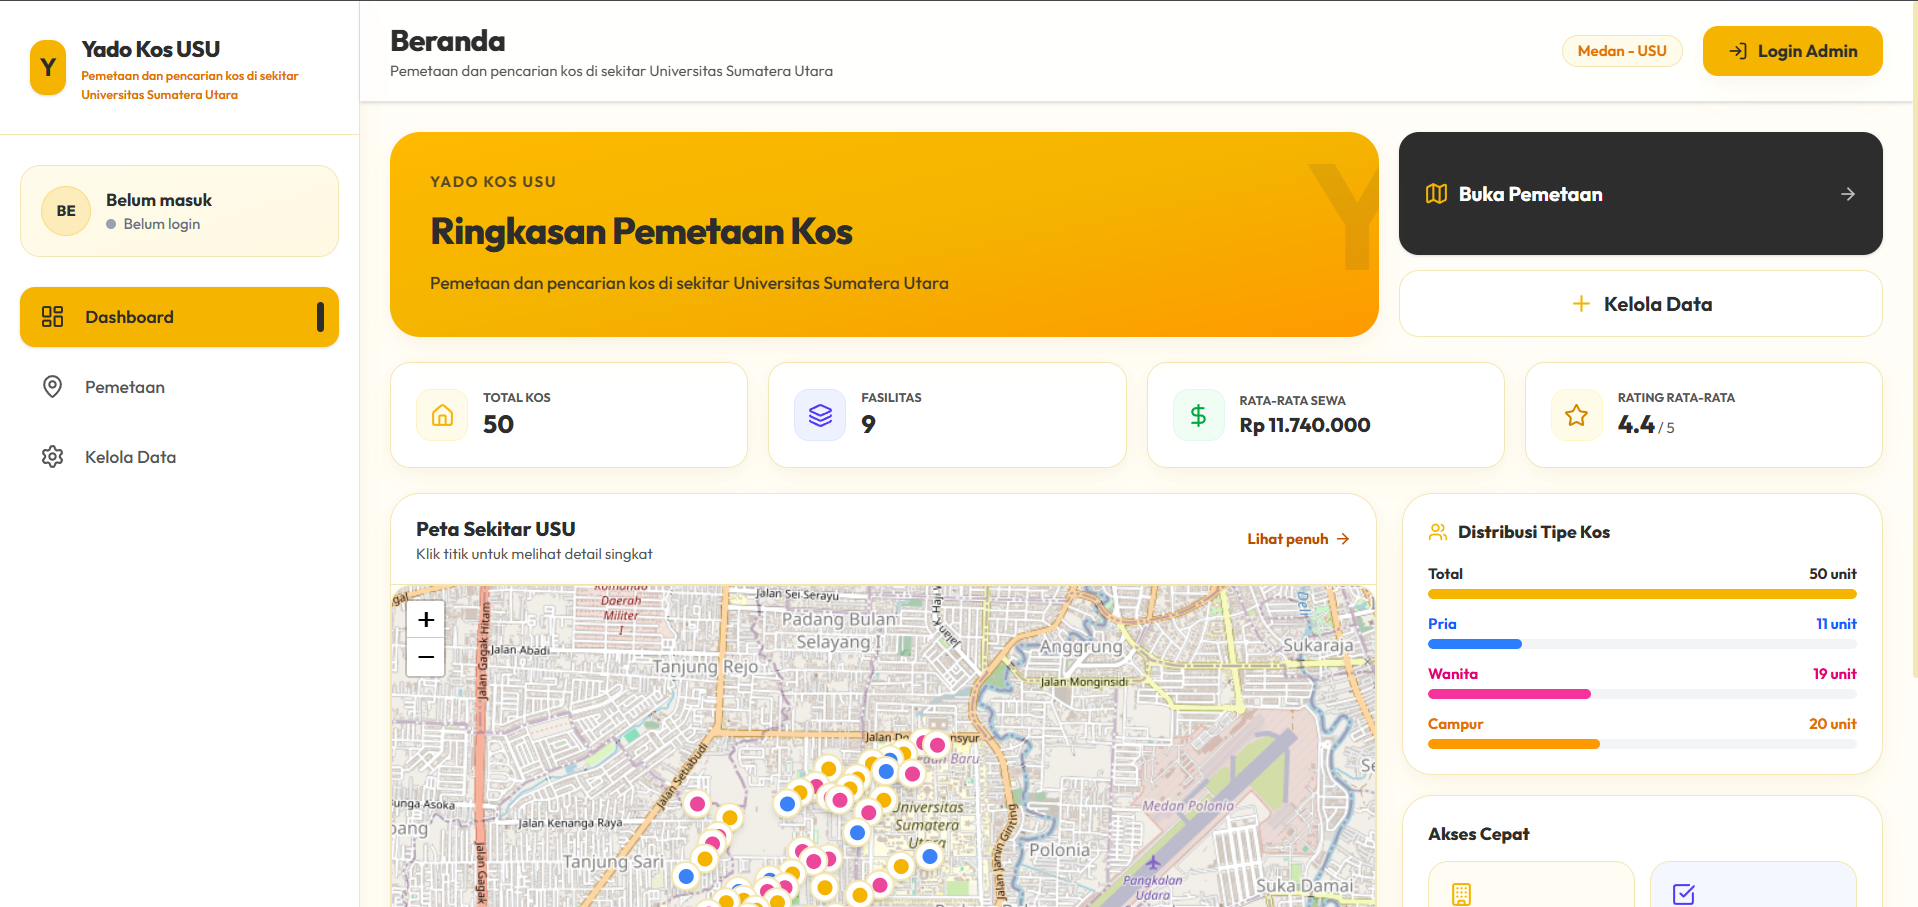
Task: Click the Rating star icon
Action: pyautogui.click(x=1577, y=415)
